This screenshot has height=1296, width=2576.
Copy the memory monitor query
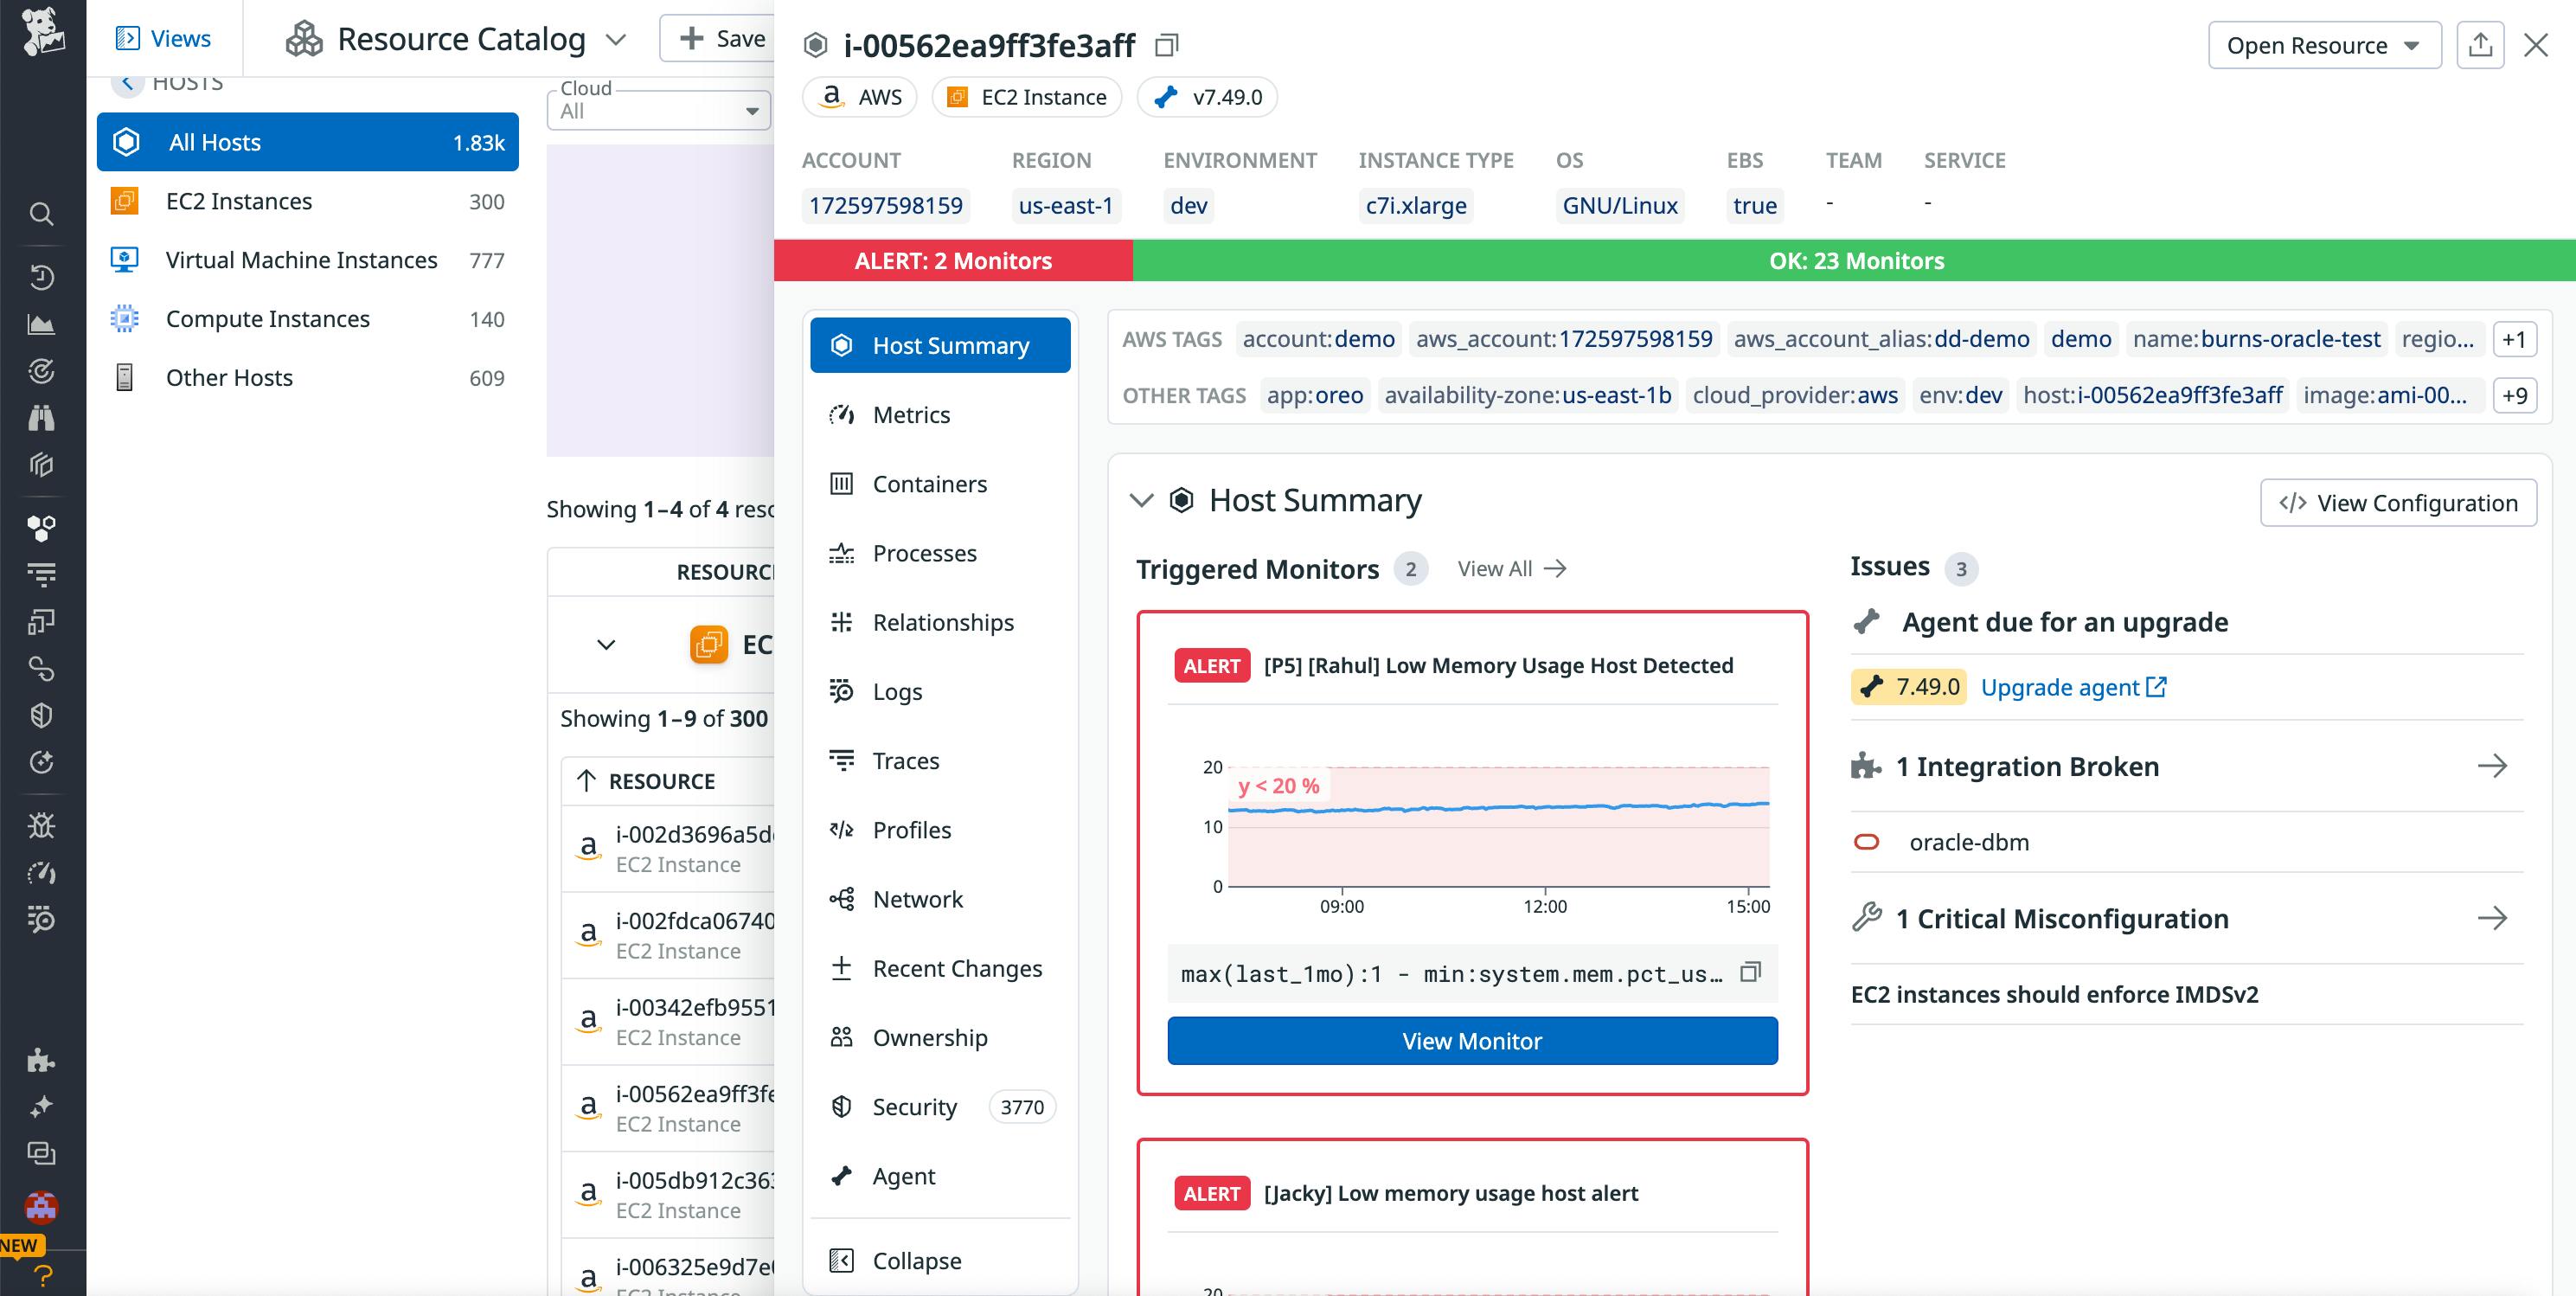(x=1751, y=971)
